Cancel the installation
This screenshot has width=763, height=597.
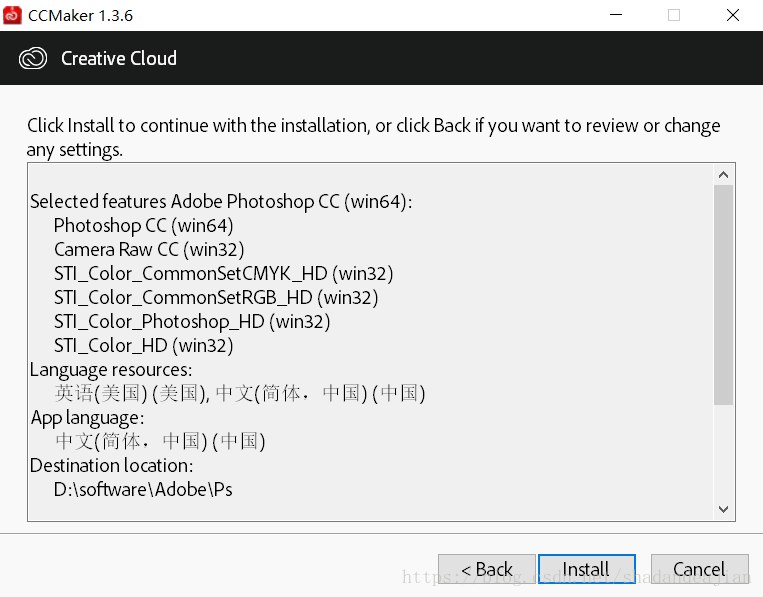700,569
